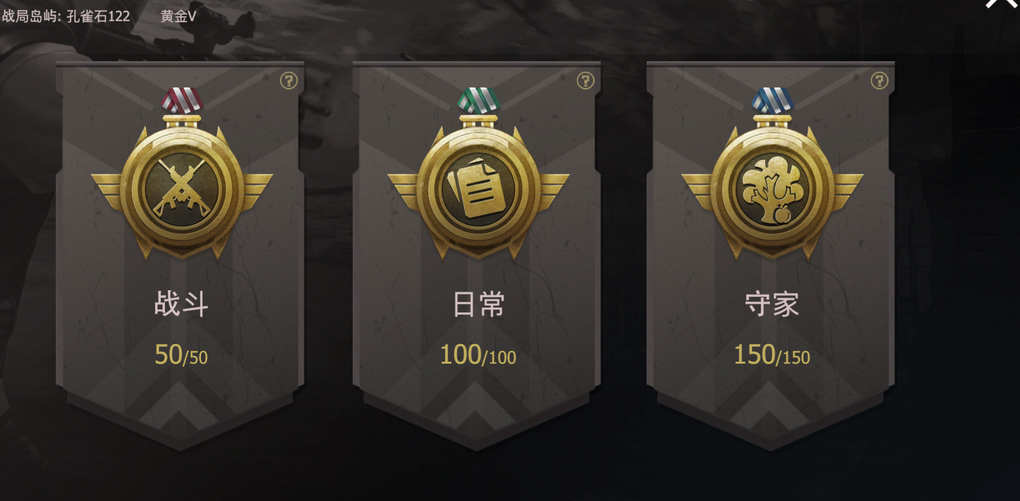Image resolution: width=1020 pixels, height=501 pixels.
Task: Click the 50/50 combat score
Action: pos(181,355)
